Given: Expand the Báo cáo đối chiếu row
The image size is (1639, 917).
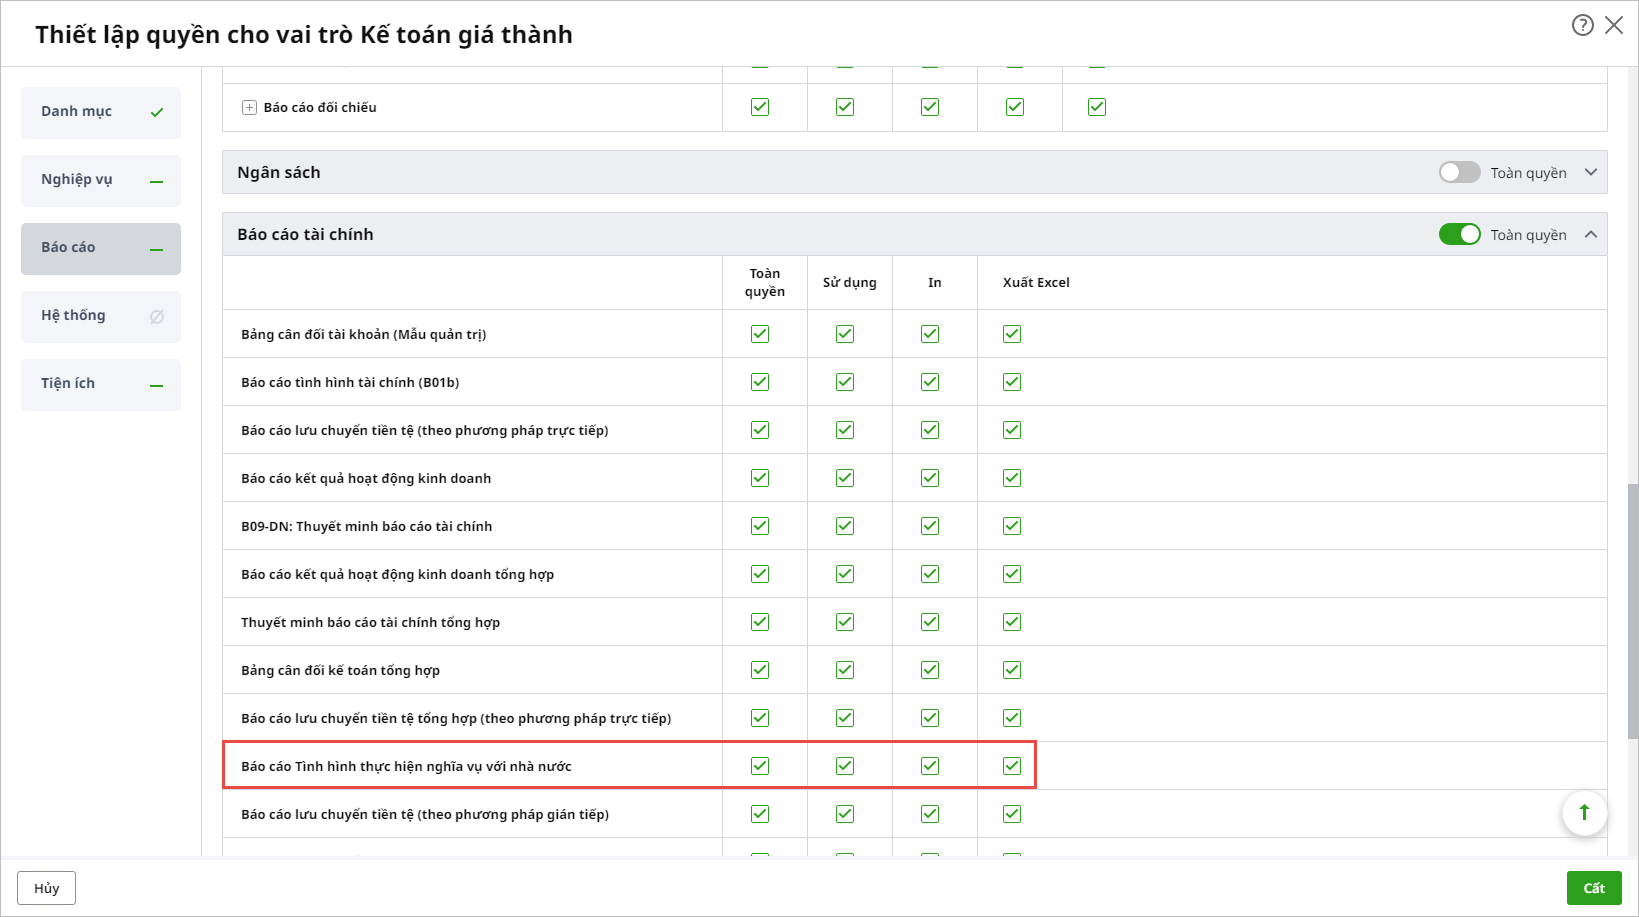Looking at the screenshot, I should click(x=249, y=108).
